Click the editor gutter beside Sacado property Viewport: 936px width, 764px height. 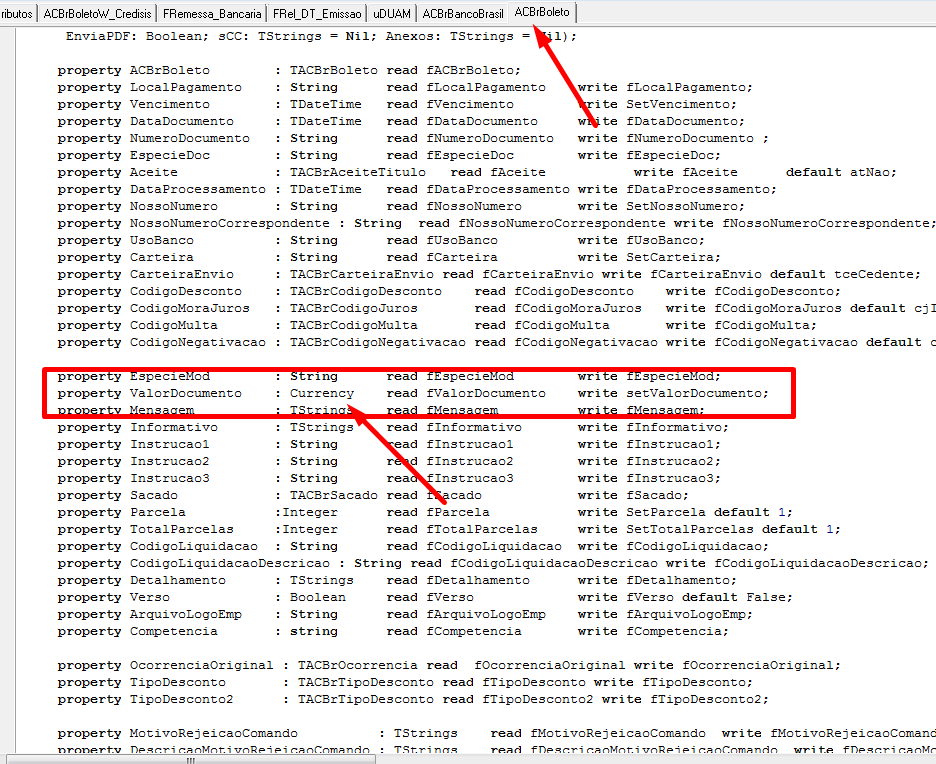pyautogui.click(x=7, y=495)
